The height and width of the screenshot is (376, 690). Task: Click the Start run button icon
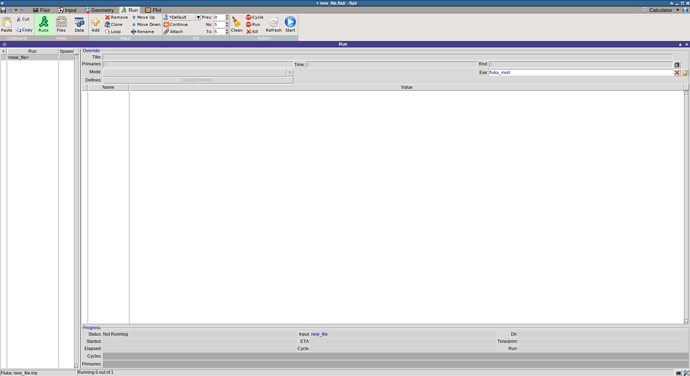[290, 22]
